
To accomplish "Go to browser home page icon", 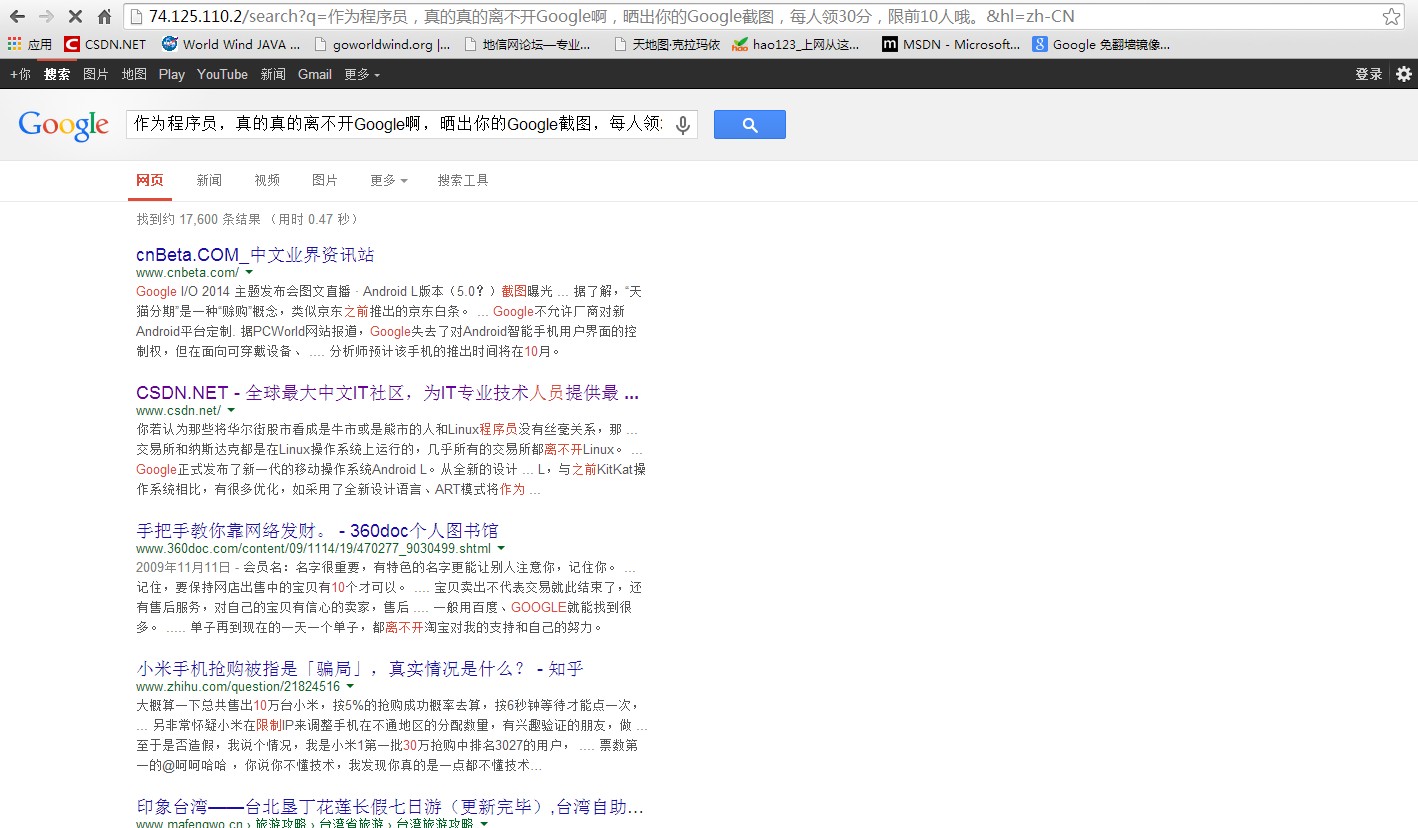I will (x=104, y=17).
